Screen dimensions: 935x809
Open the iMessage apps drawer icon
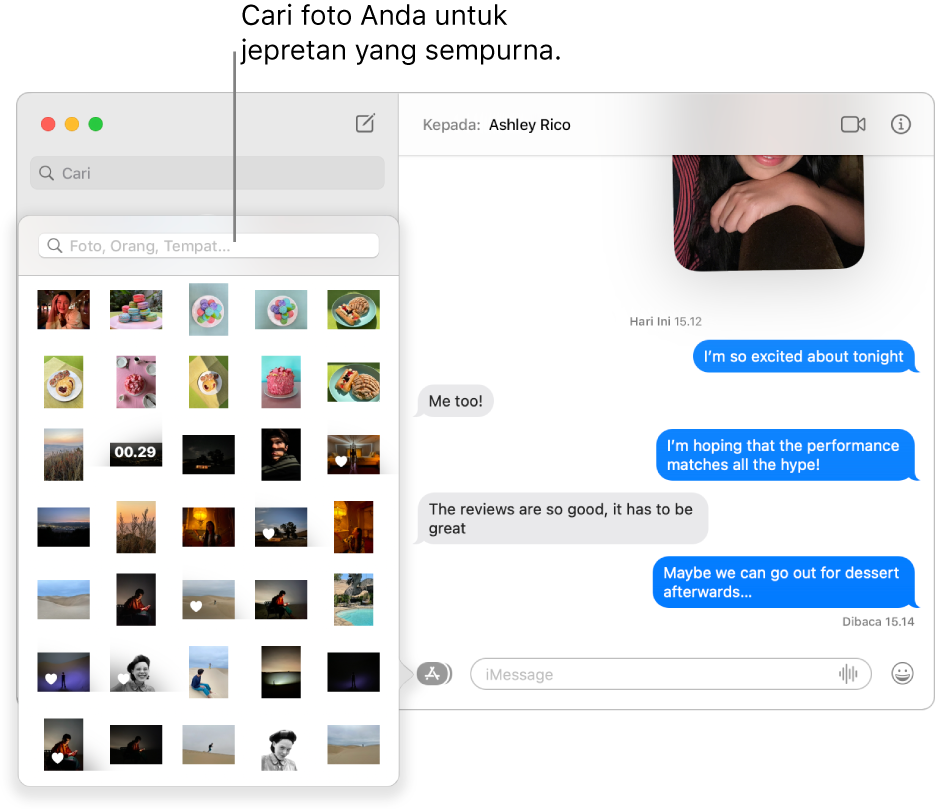(433, 673)
